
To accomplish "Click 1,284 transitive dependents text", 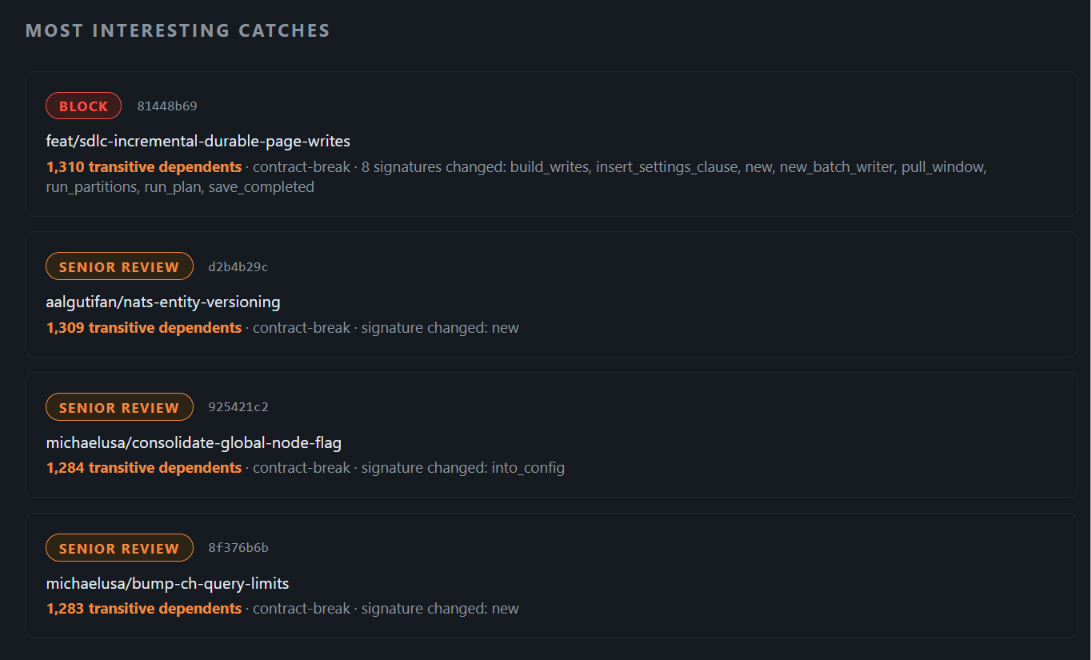I will (x=144, y=468).
